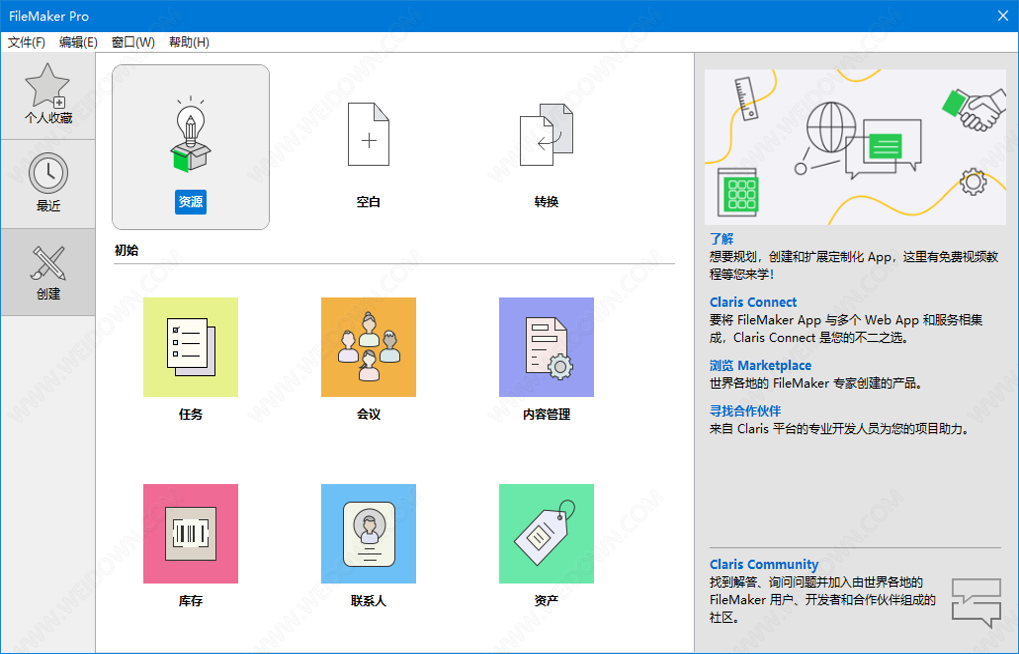Viewport: 1019px width, 654px height.
Task: Click the 资源 lightbulb box icon
Action: 190,134
